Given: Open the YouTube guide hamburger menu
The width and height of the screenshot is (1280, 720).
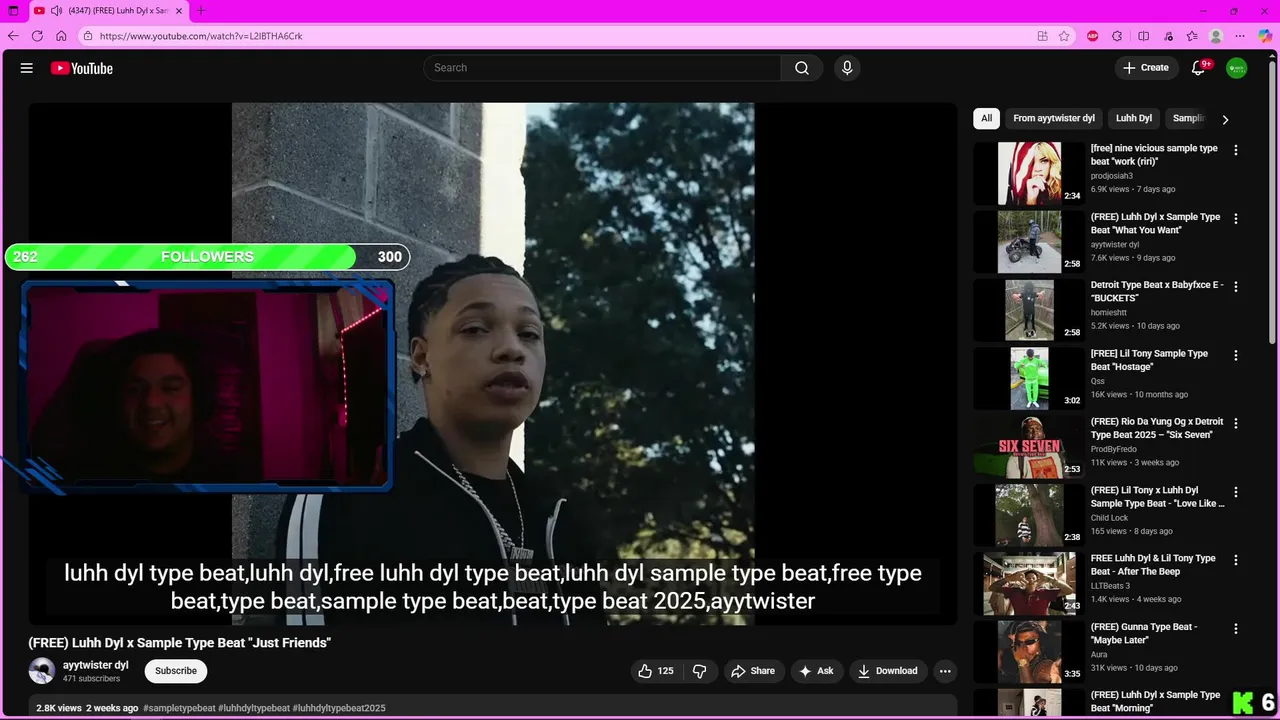Looking at the screenshot, I should [27, 68].
